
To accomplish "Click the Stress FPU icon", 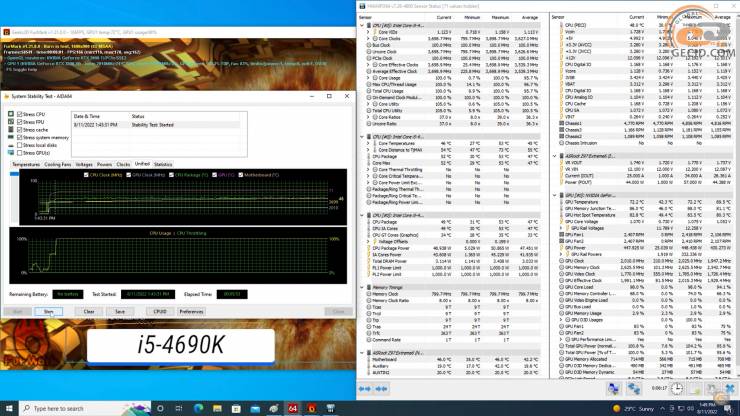I will pyautogui.click(x=11, y=122).
